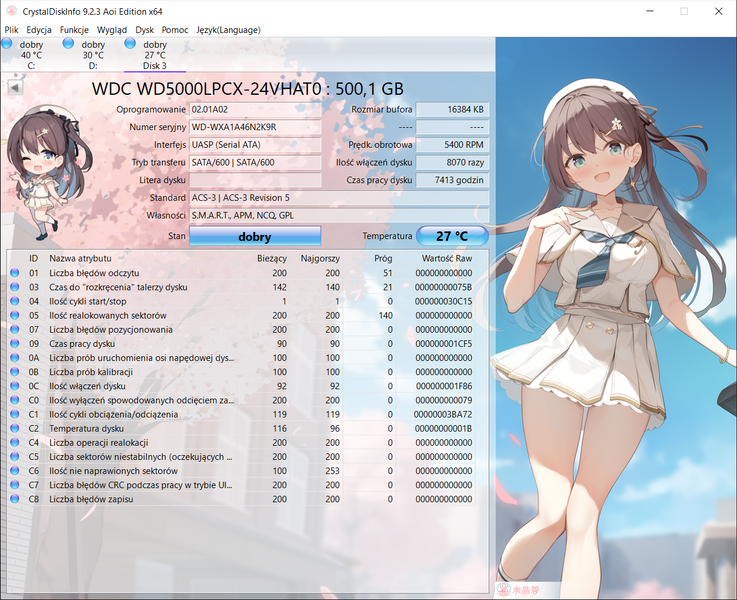
Task: Click the blue health orb of Disk 3
Action: pos(130,44)
